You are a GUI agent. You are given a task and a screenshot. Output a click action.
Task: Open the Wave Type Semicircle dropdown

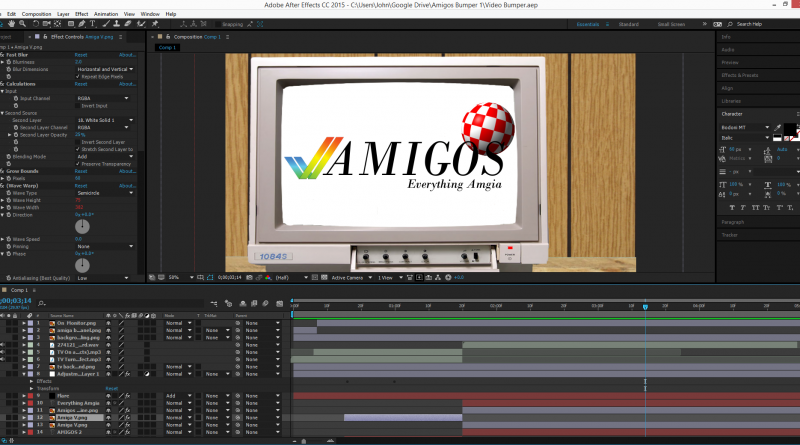pos(105,193)
